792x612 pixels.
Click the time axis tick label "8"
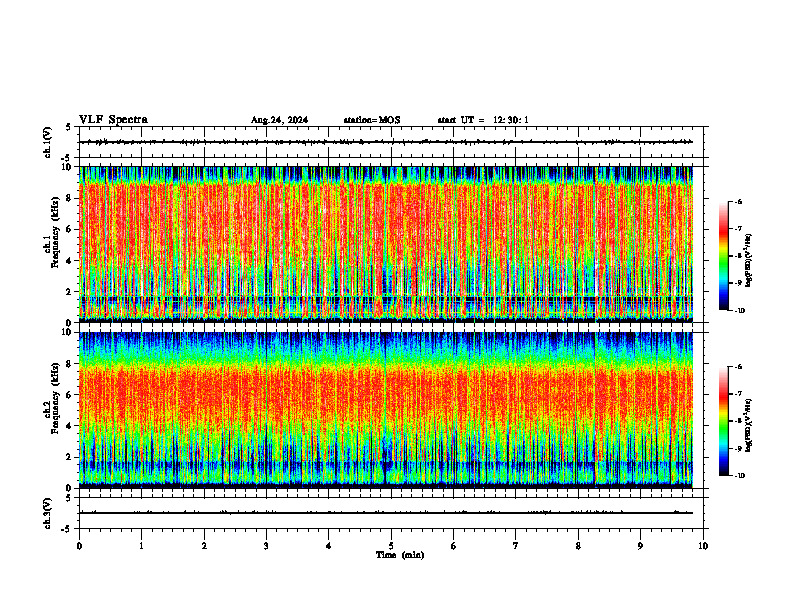pos(578,546)
